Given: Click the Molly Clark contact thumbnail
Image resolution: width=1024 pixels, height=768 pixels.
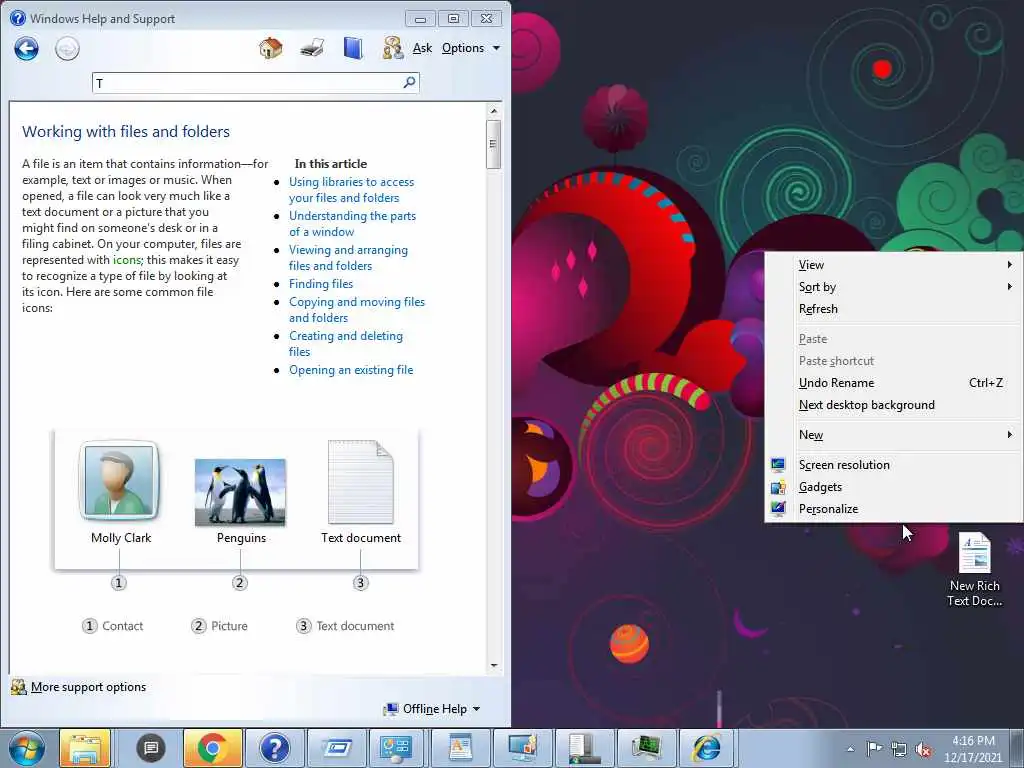Looking at the screenshot, I should (119, 481).
